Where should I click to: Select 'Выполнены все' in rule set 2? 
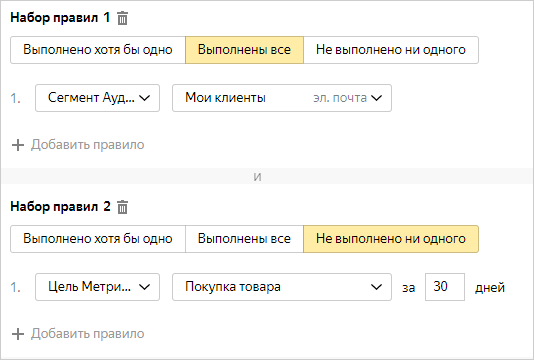(245, 239)
